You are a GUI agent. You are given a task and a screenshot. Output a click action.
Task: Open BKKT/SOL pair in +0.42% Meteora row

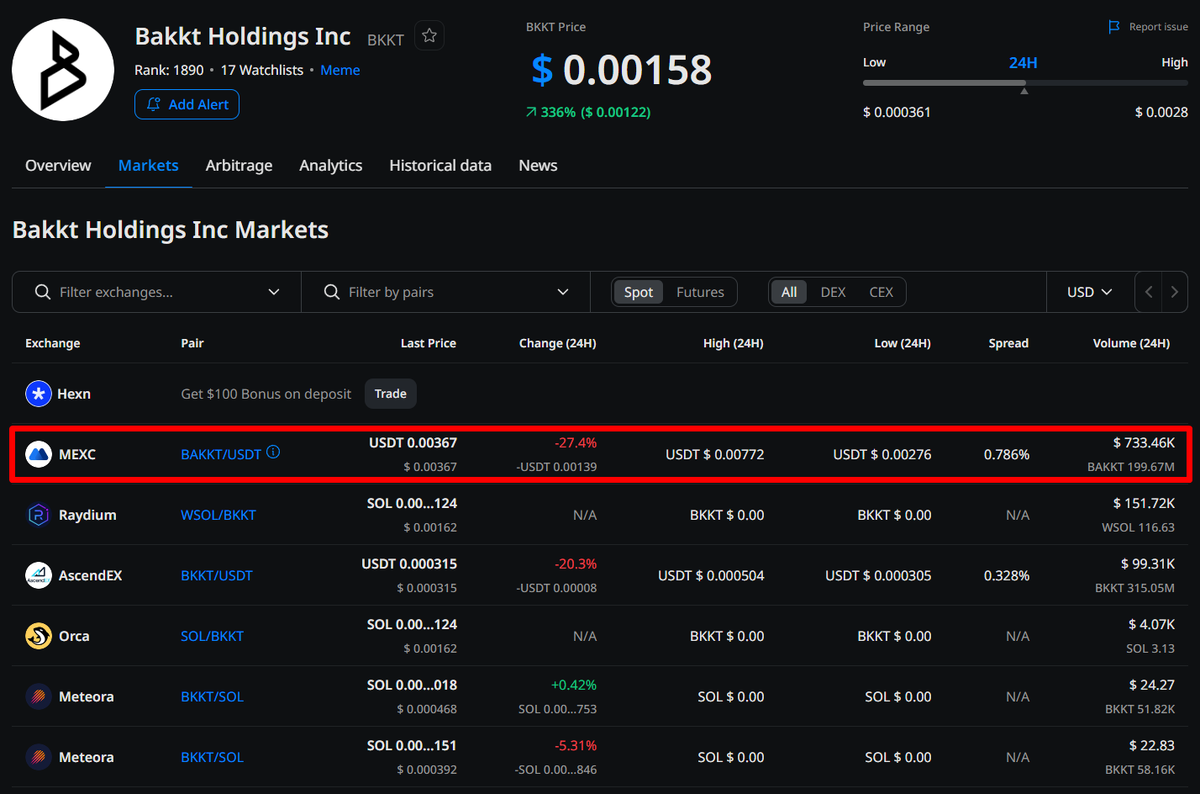click(x=212, y=697)
